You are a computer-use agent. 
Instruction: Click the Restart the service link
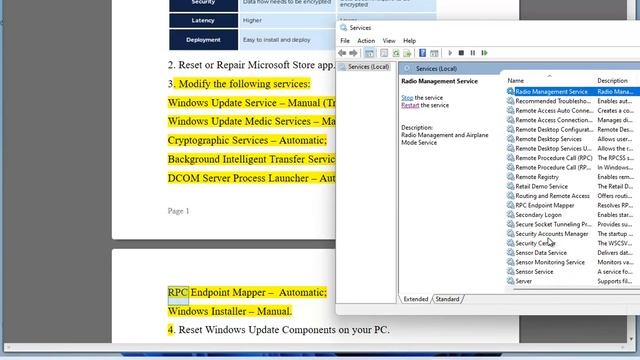point(410,105)
